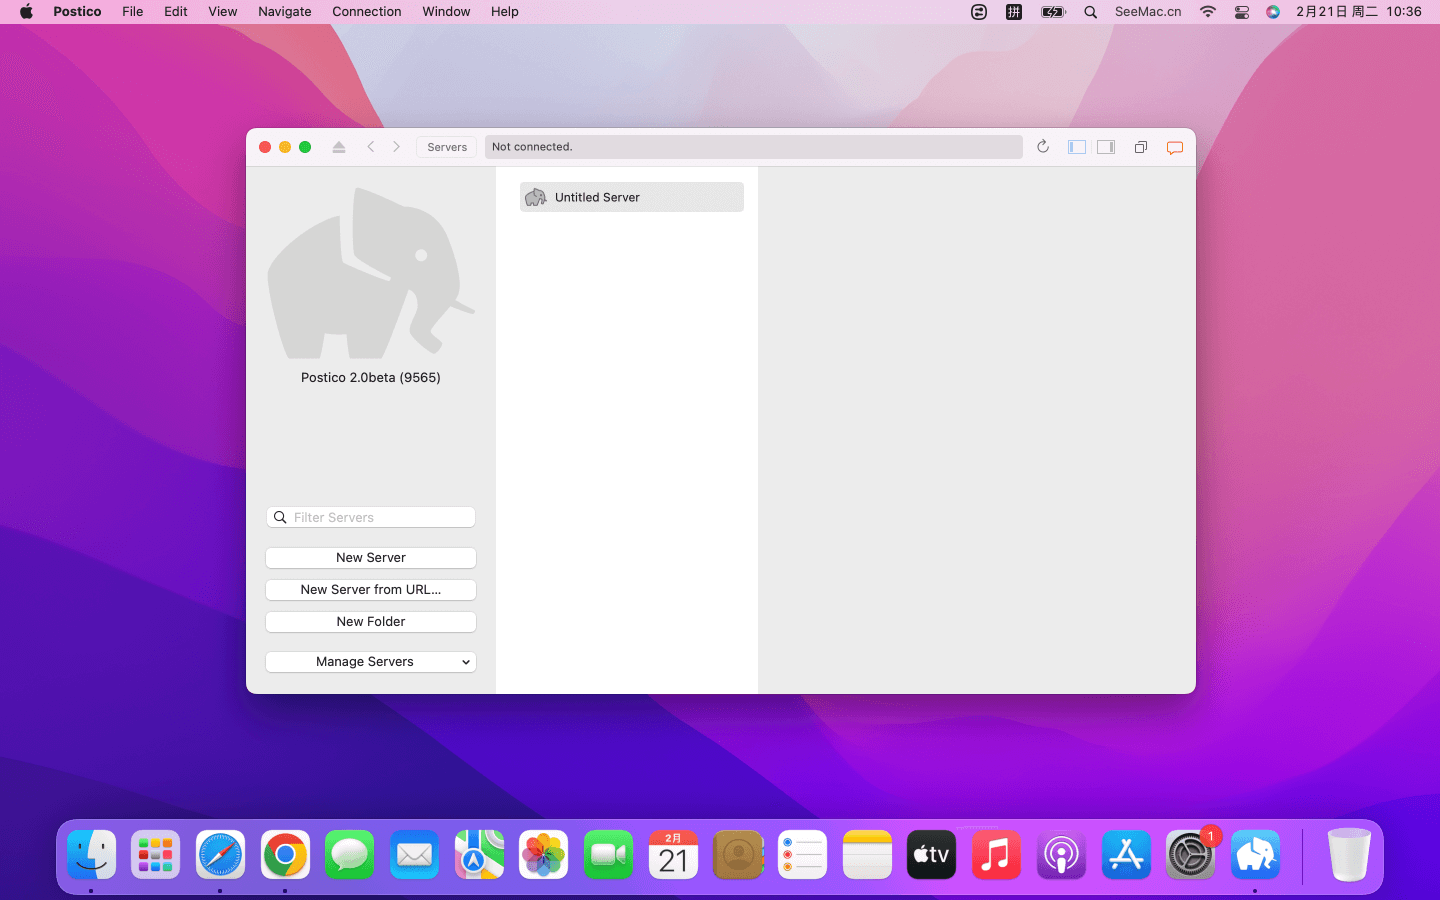
Task: Open the Postico app menu
Action: pos(77,12)
